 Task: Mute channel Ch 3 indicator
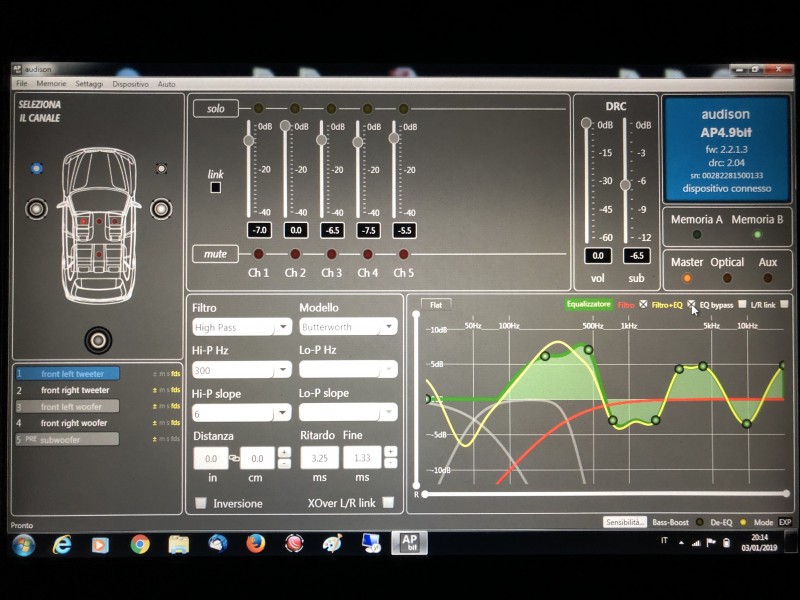click(x=332, y=254)
